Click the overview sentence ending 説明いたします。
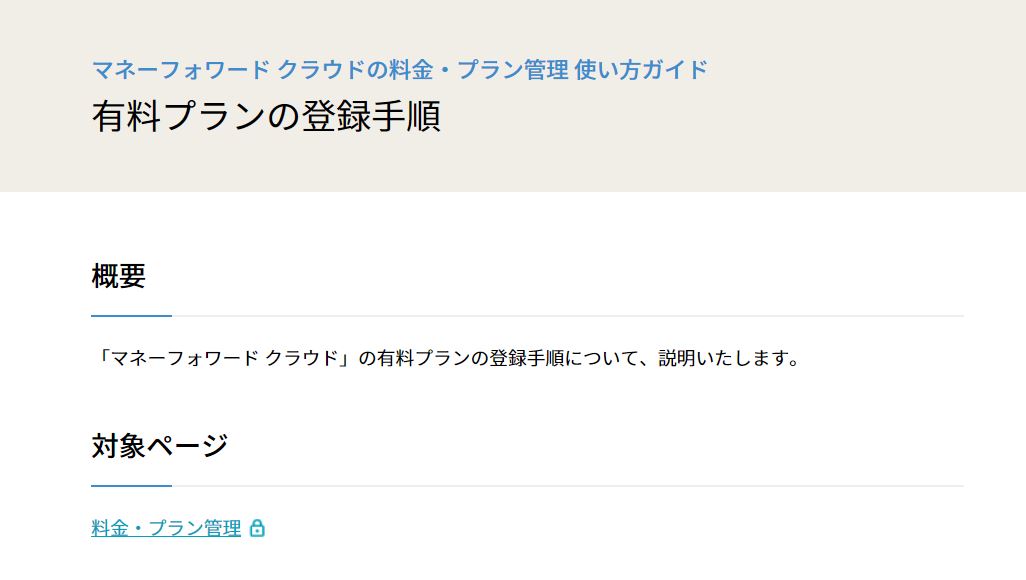Screen dimensions: 1026x580 point(446,358)
